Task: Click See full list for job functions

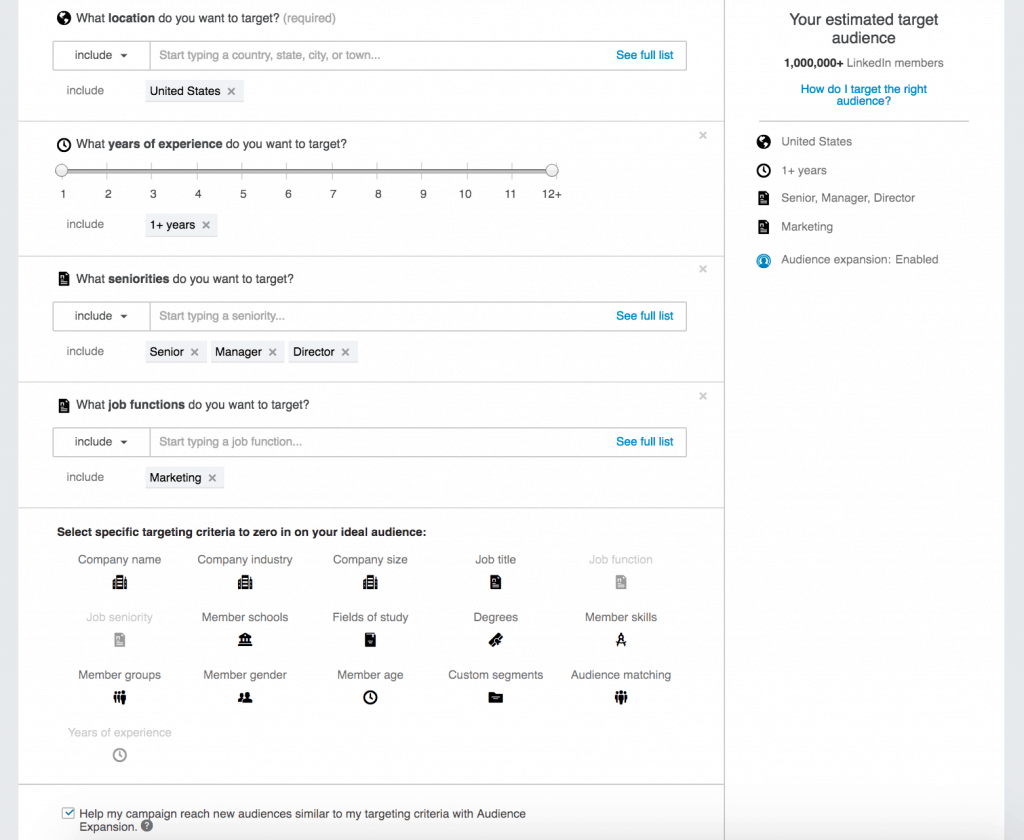Action: [x=644, y=441]
